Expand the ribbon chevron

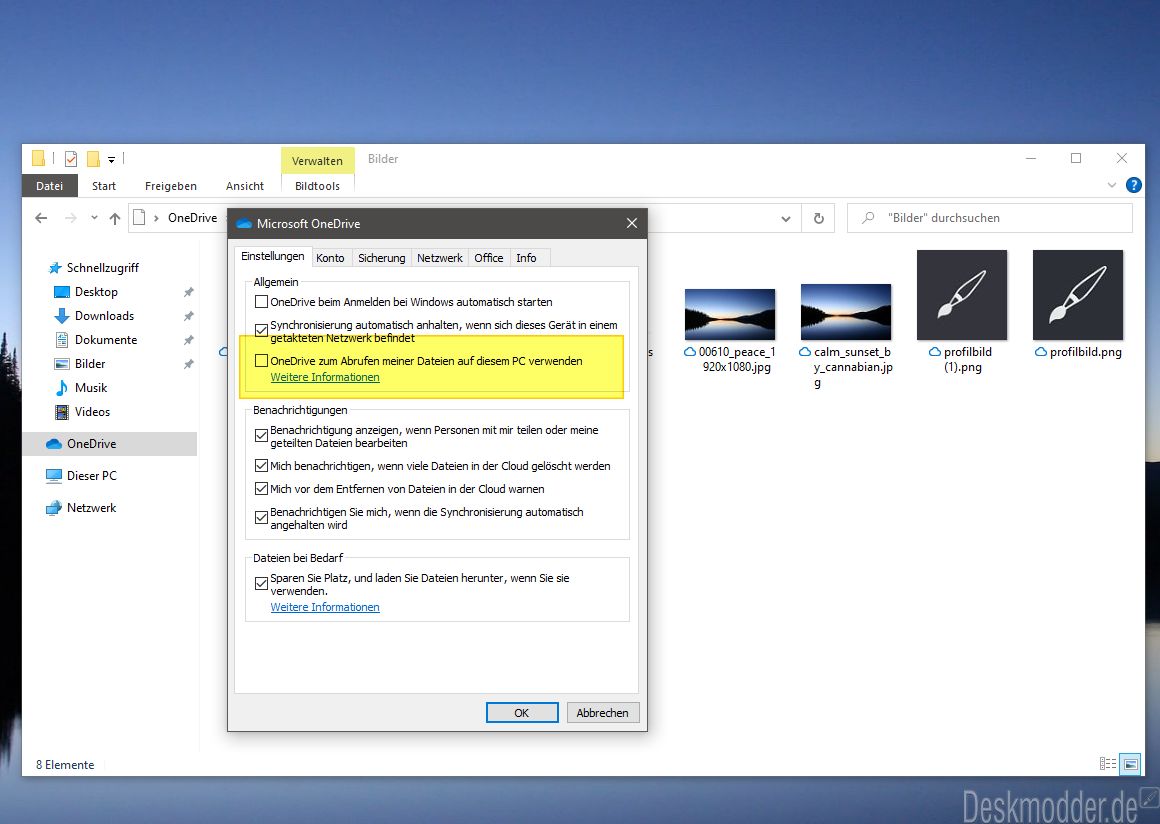(1111, 185)
